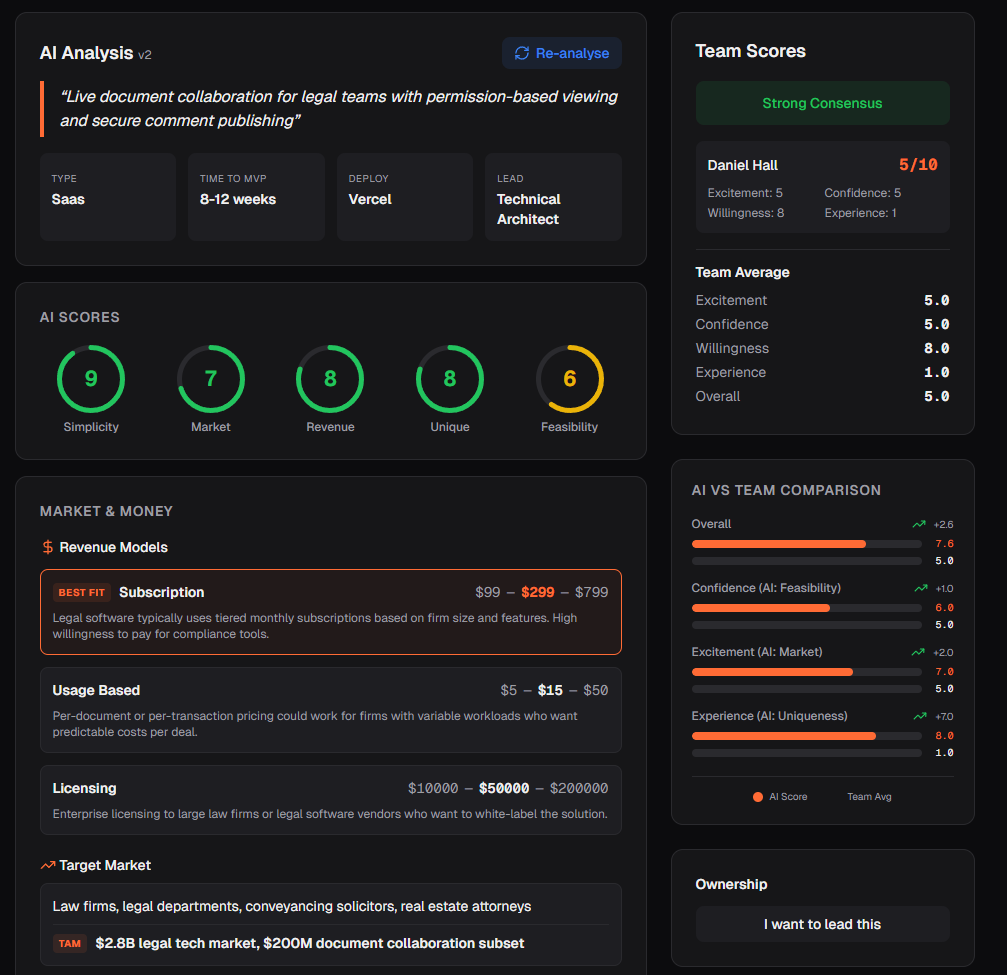Select the green arrow next to +2.6 Overall

918,523
